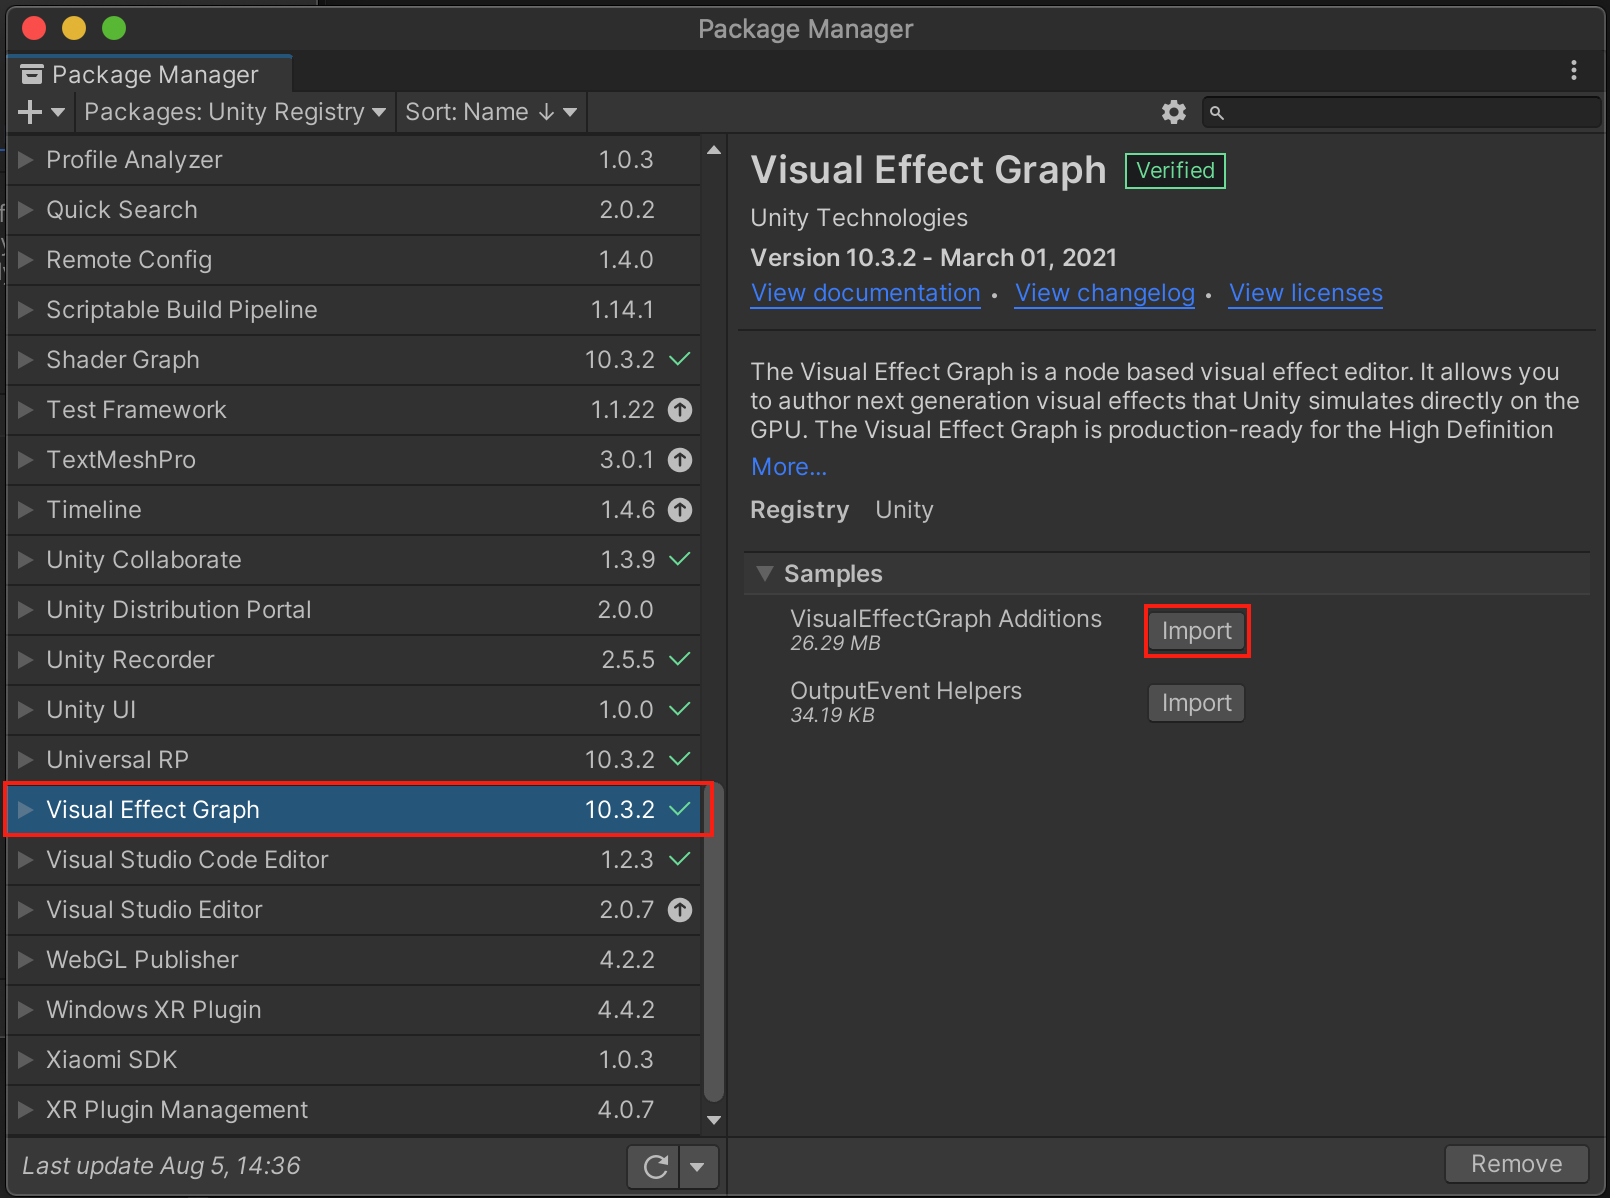Expand the Universal RP package versions

pos(26,760)
